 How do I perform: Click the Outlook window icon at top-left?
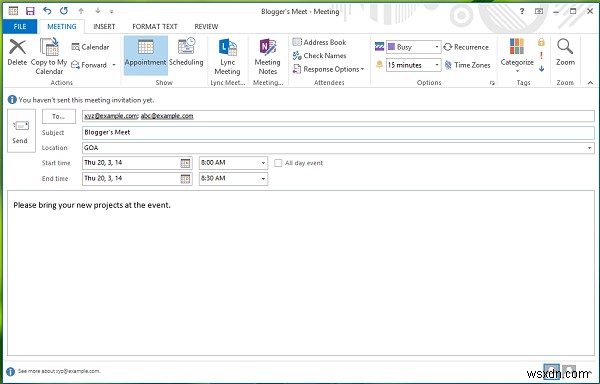point(13,11)
